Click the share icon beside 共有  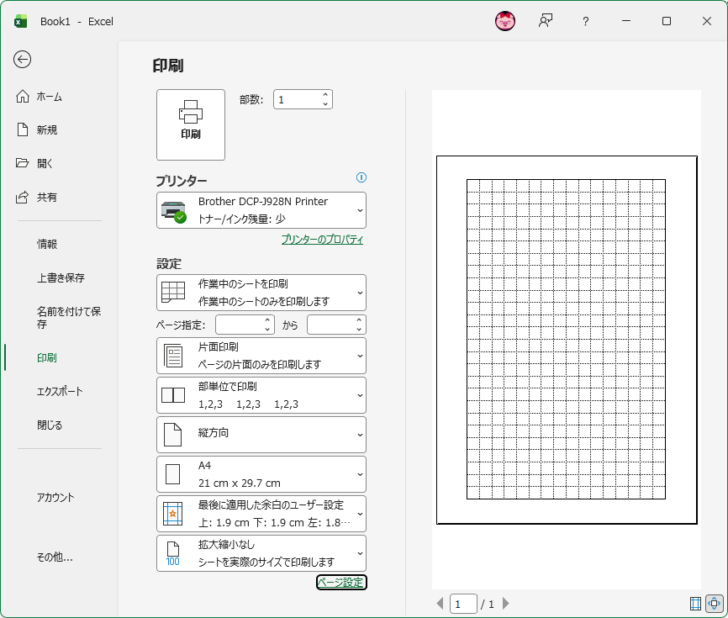tap(22, 197)
